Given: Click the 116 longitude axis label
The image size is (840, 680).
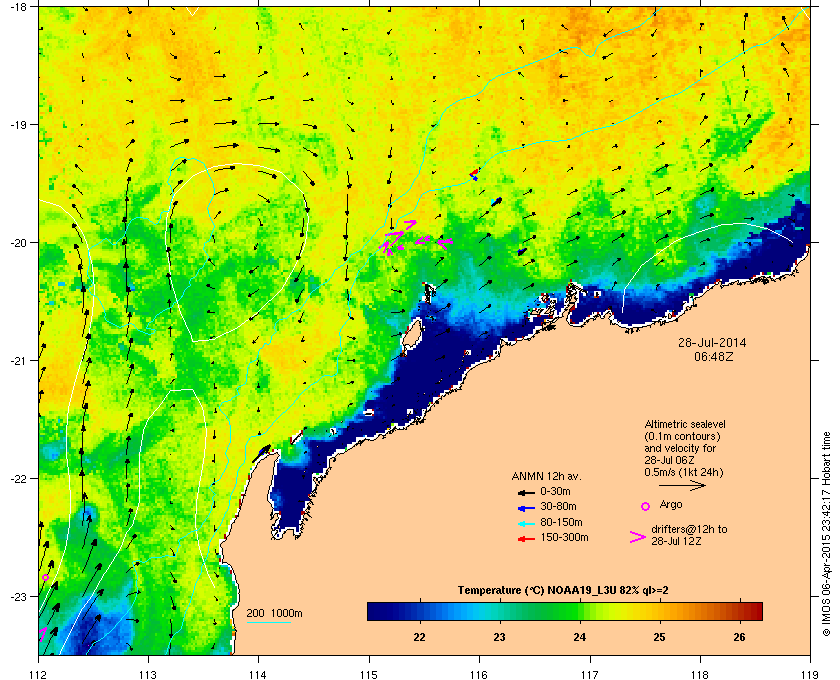Looking at the screenshot, I should click(479, 674).
